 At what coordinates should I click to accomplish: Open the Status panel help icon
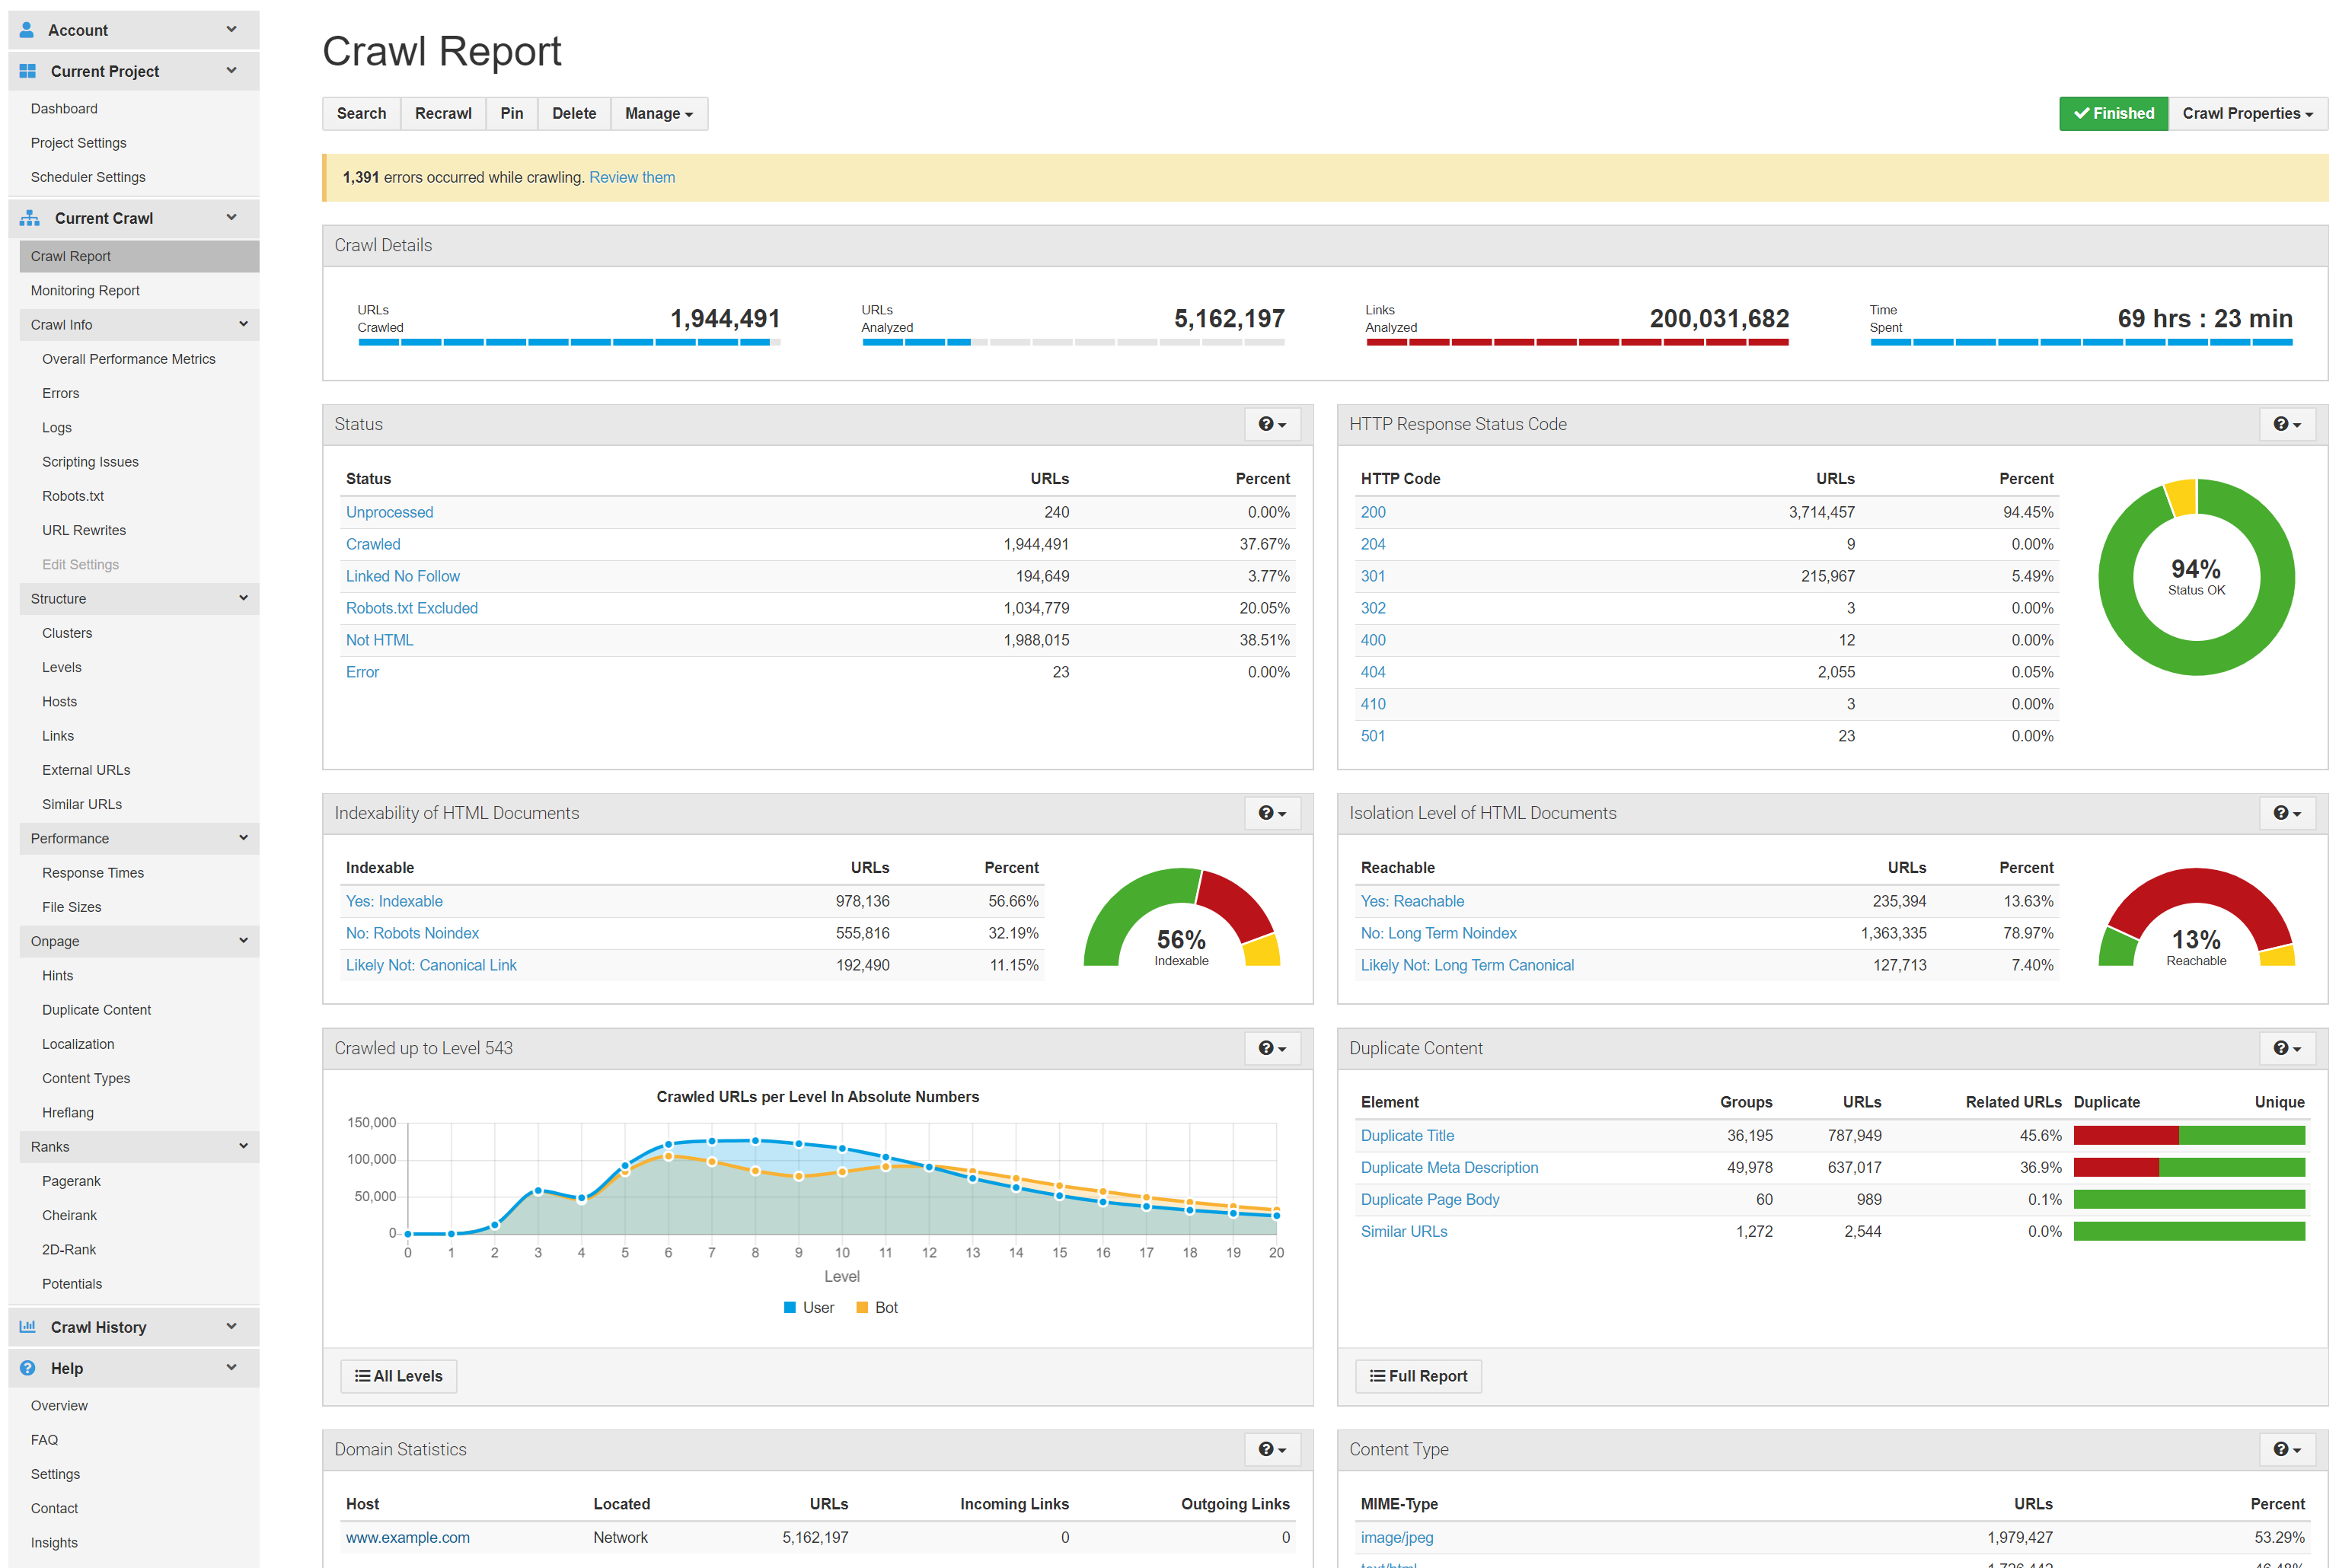(1271, 424)
